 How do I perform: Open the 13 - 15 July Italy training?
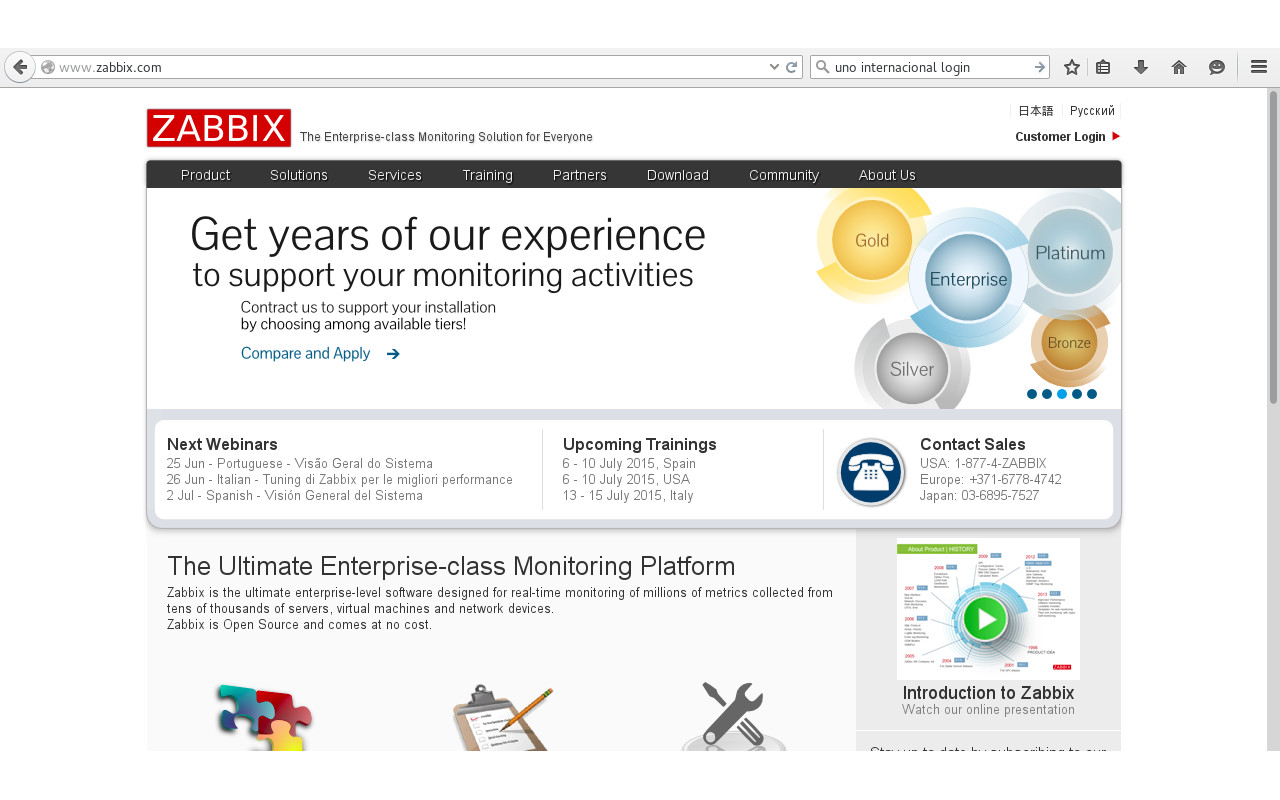point(628,496)
